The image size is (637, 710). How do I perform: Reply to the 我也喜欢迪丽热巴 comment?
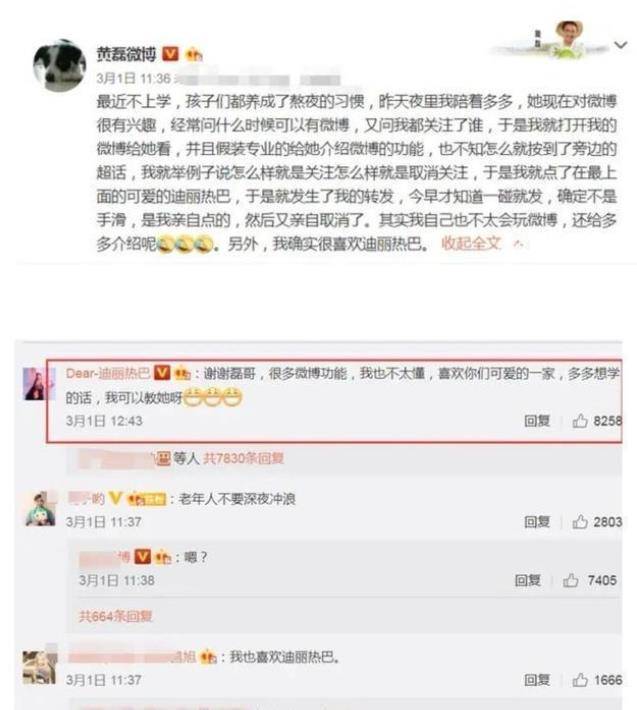coord(537,680)
